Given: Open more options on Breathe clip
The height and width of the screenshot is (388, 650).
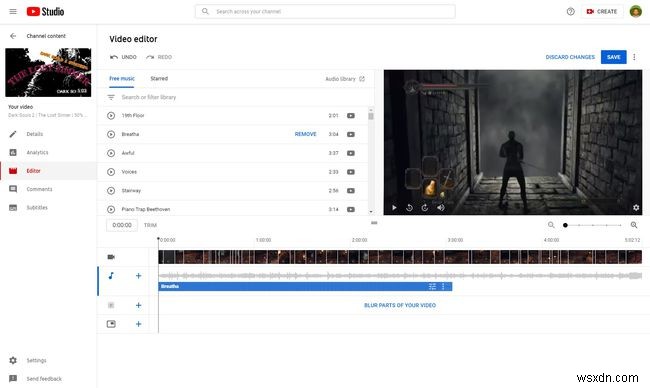Looking at the screenshot, I should (x=443, y=286).
